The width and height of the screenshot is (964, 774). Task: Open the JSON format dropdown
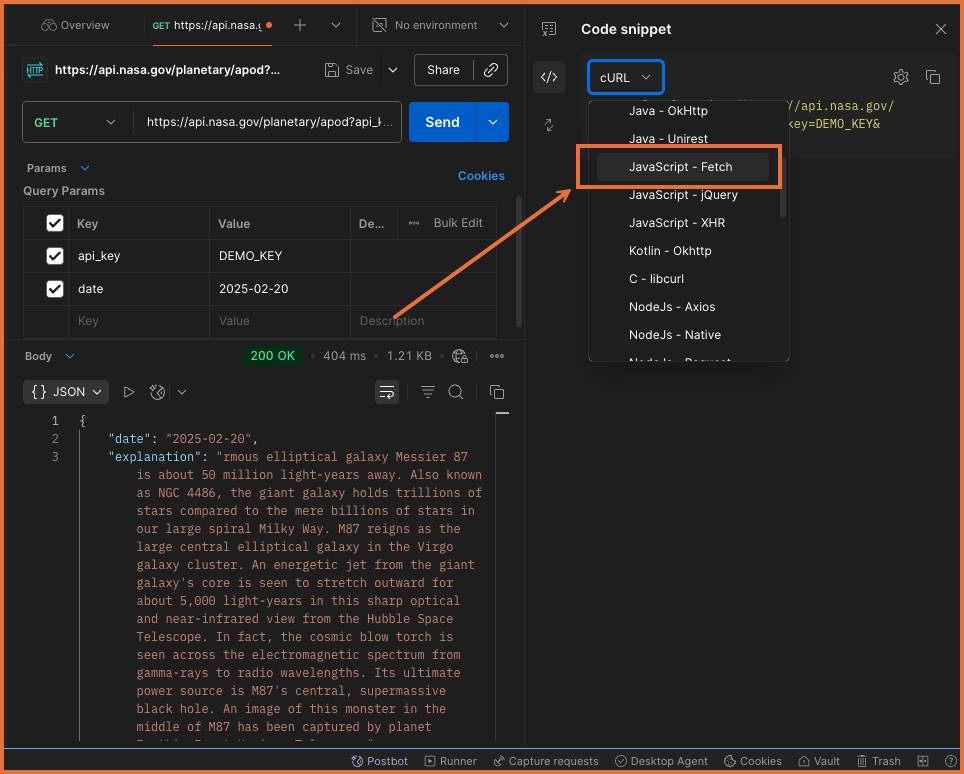point(66,392)
